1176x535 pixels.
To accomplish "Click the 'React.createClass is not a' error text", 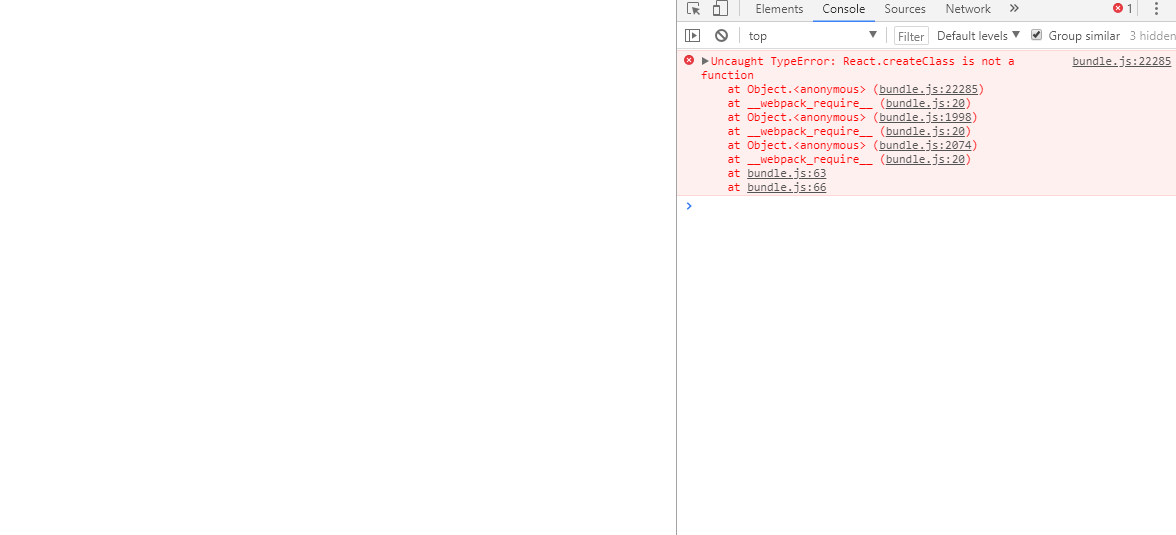I will pos(928,62).
